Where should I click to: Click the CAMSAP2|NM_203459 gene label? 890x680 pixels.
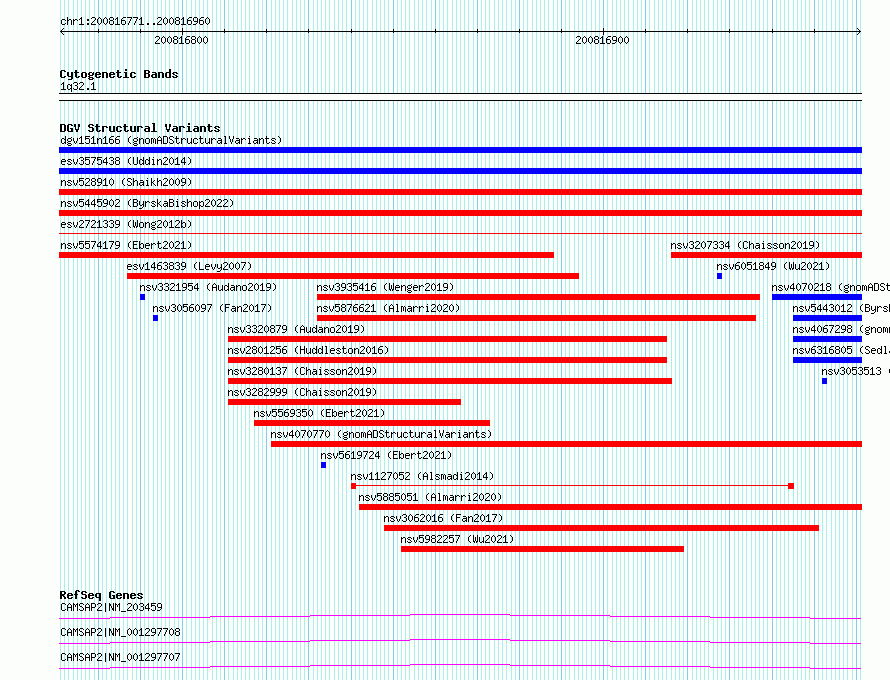tap(111, 607)
